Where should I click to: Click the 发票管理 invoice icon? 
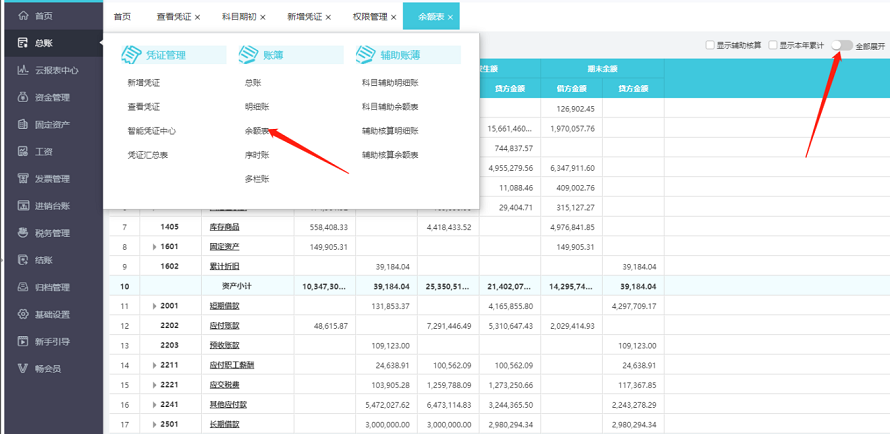pyautogui.click(x=23, y=179)
